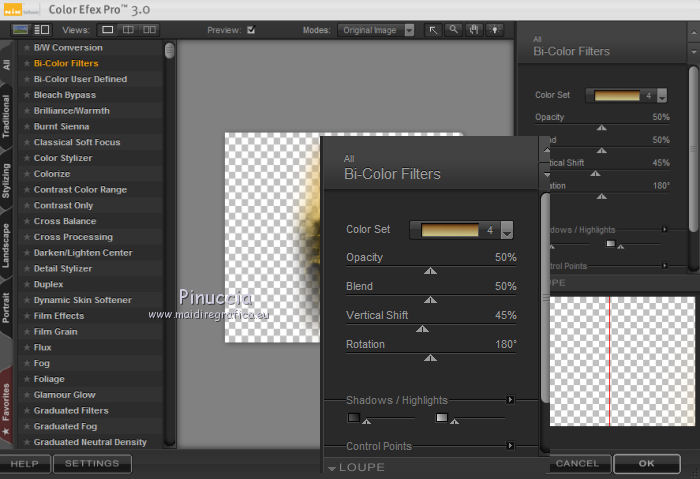Select the Graduated Neutral Density filter
Image resolution: width=700 pixels, height=479 pixels.
90,442
